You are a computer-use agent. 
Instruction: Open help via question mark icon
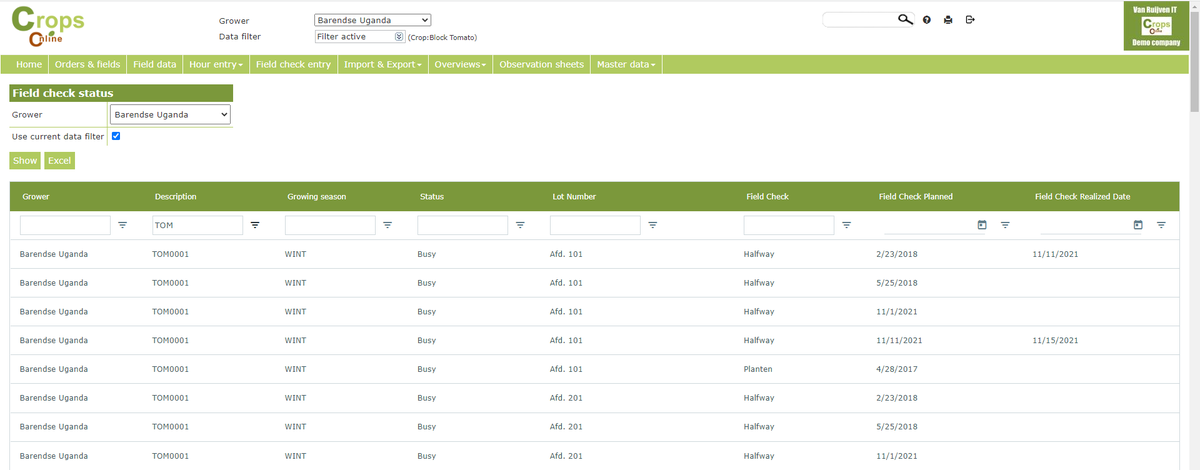tap(927, 19)
